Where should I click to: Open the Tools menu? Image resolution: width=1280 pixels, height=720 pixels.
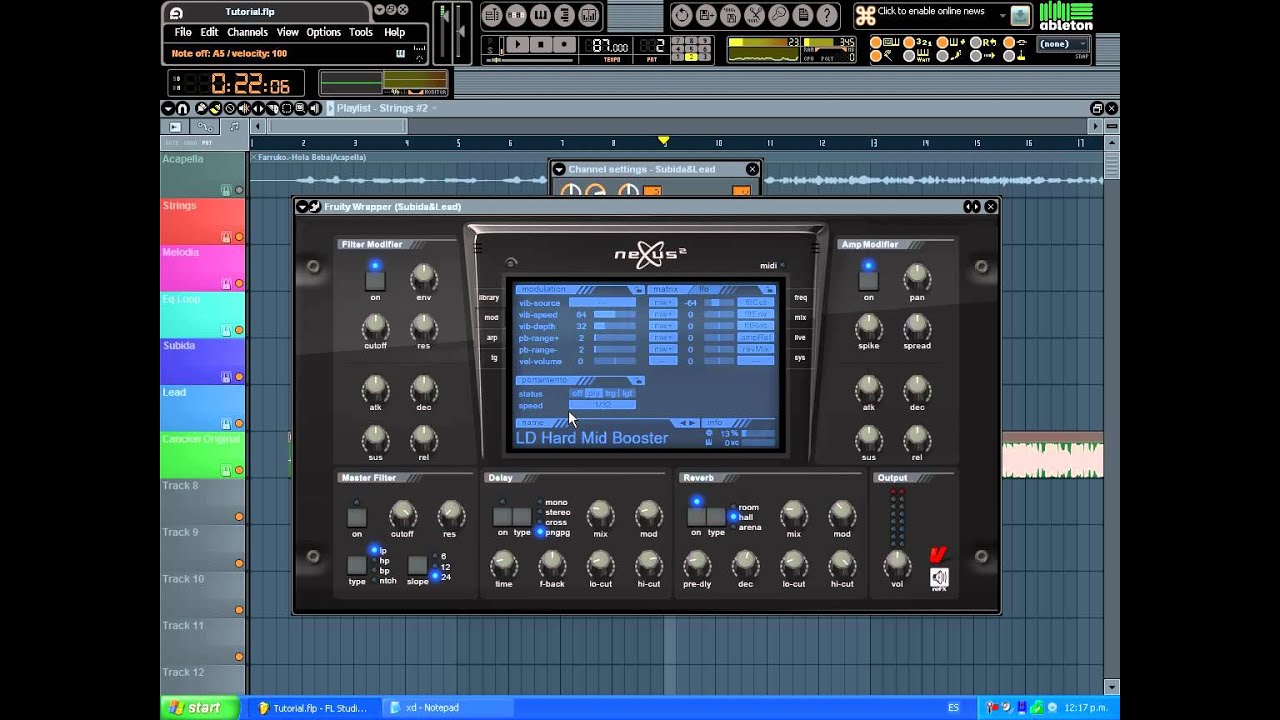[x=361, y=32]
